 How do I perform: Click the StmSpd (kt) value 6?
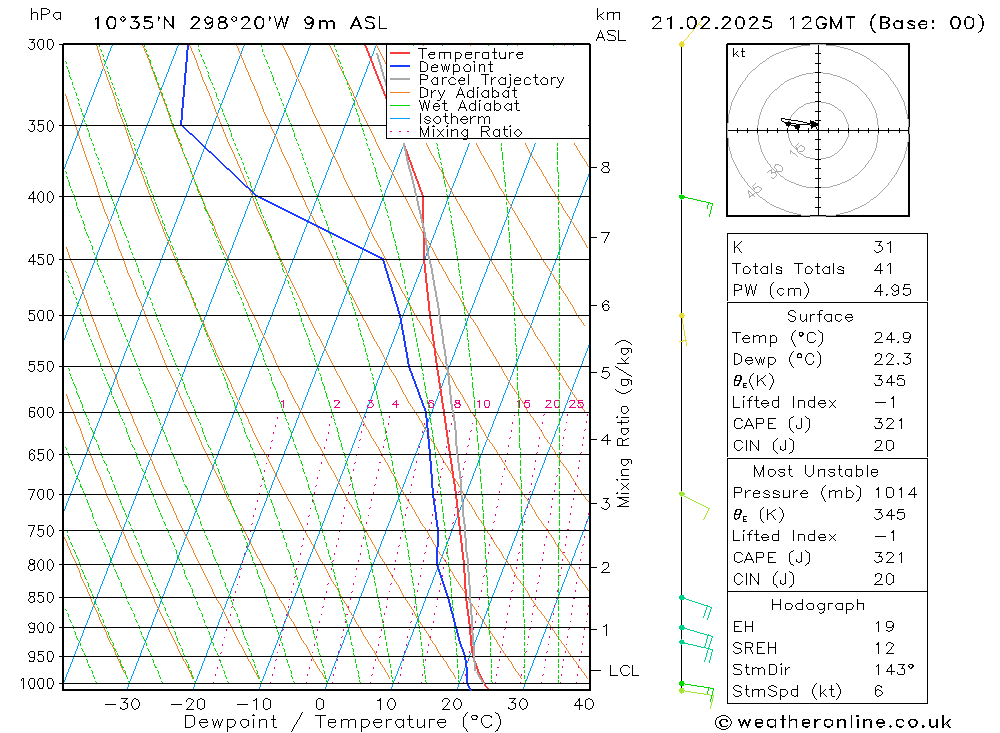879,691
